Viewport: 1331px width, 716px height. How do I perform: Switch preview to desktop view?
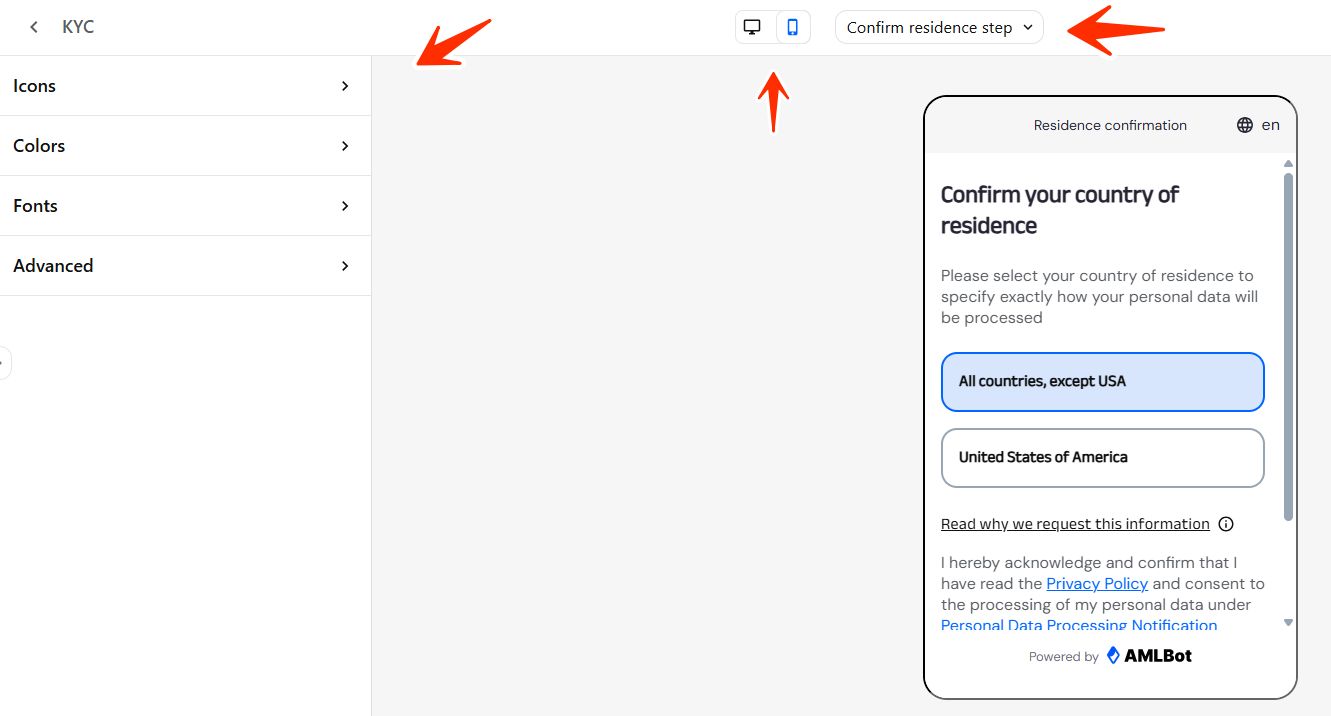[x=752, y=27]
